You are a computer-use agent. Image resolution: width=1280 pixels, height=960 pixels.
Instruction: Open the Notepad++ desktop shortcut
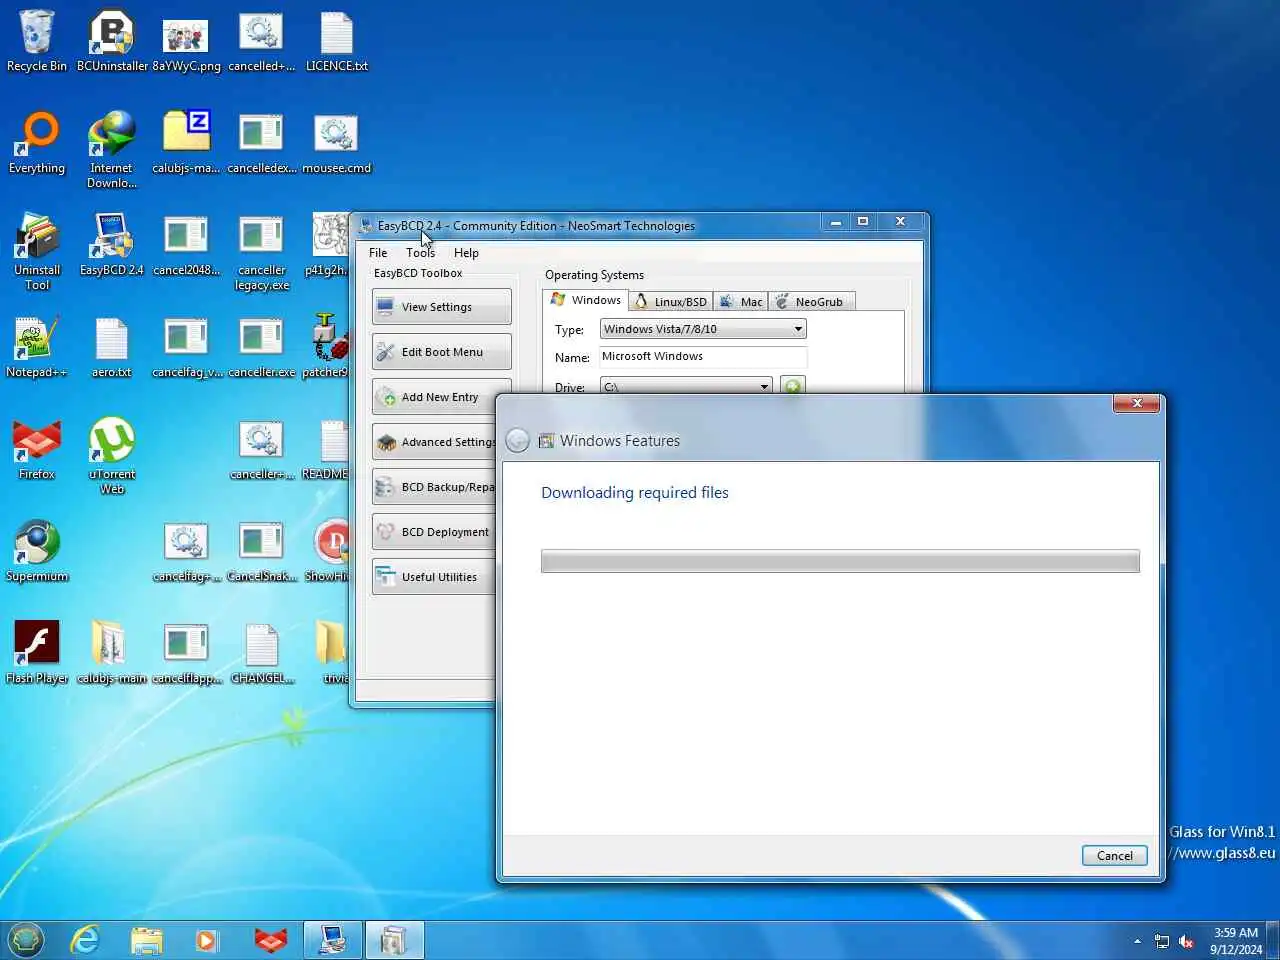[37, 347]
